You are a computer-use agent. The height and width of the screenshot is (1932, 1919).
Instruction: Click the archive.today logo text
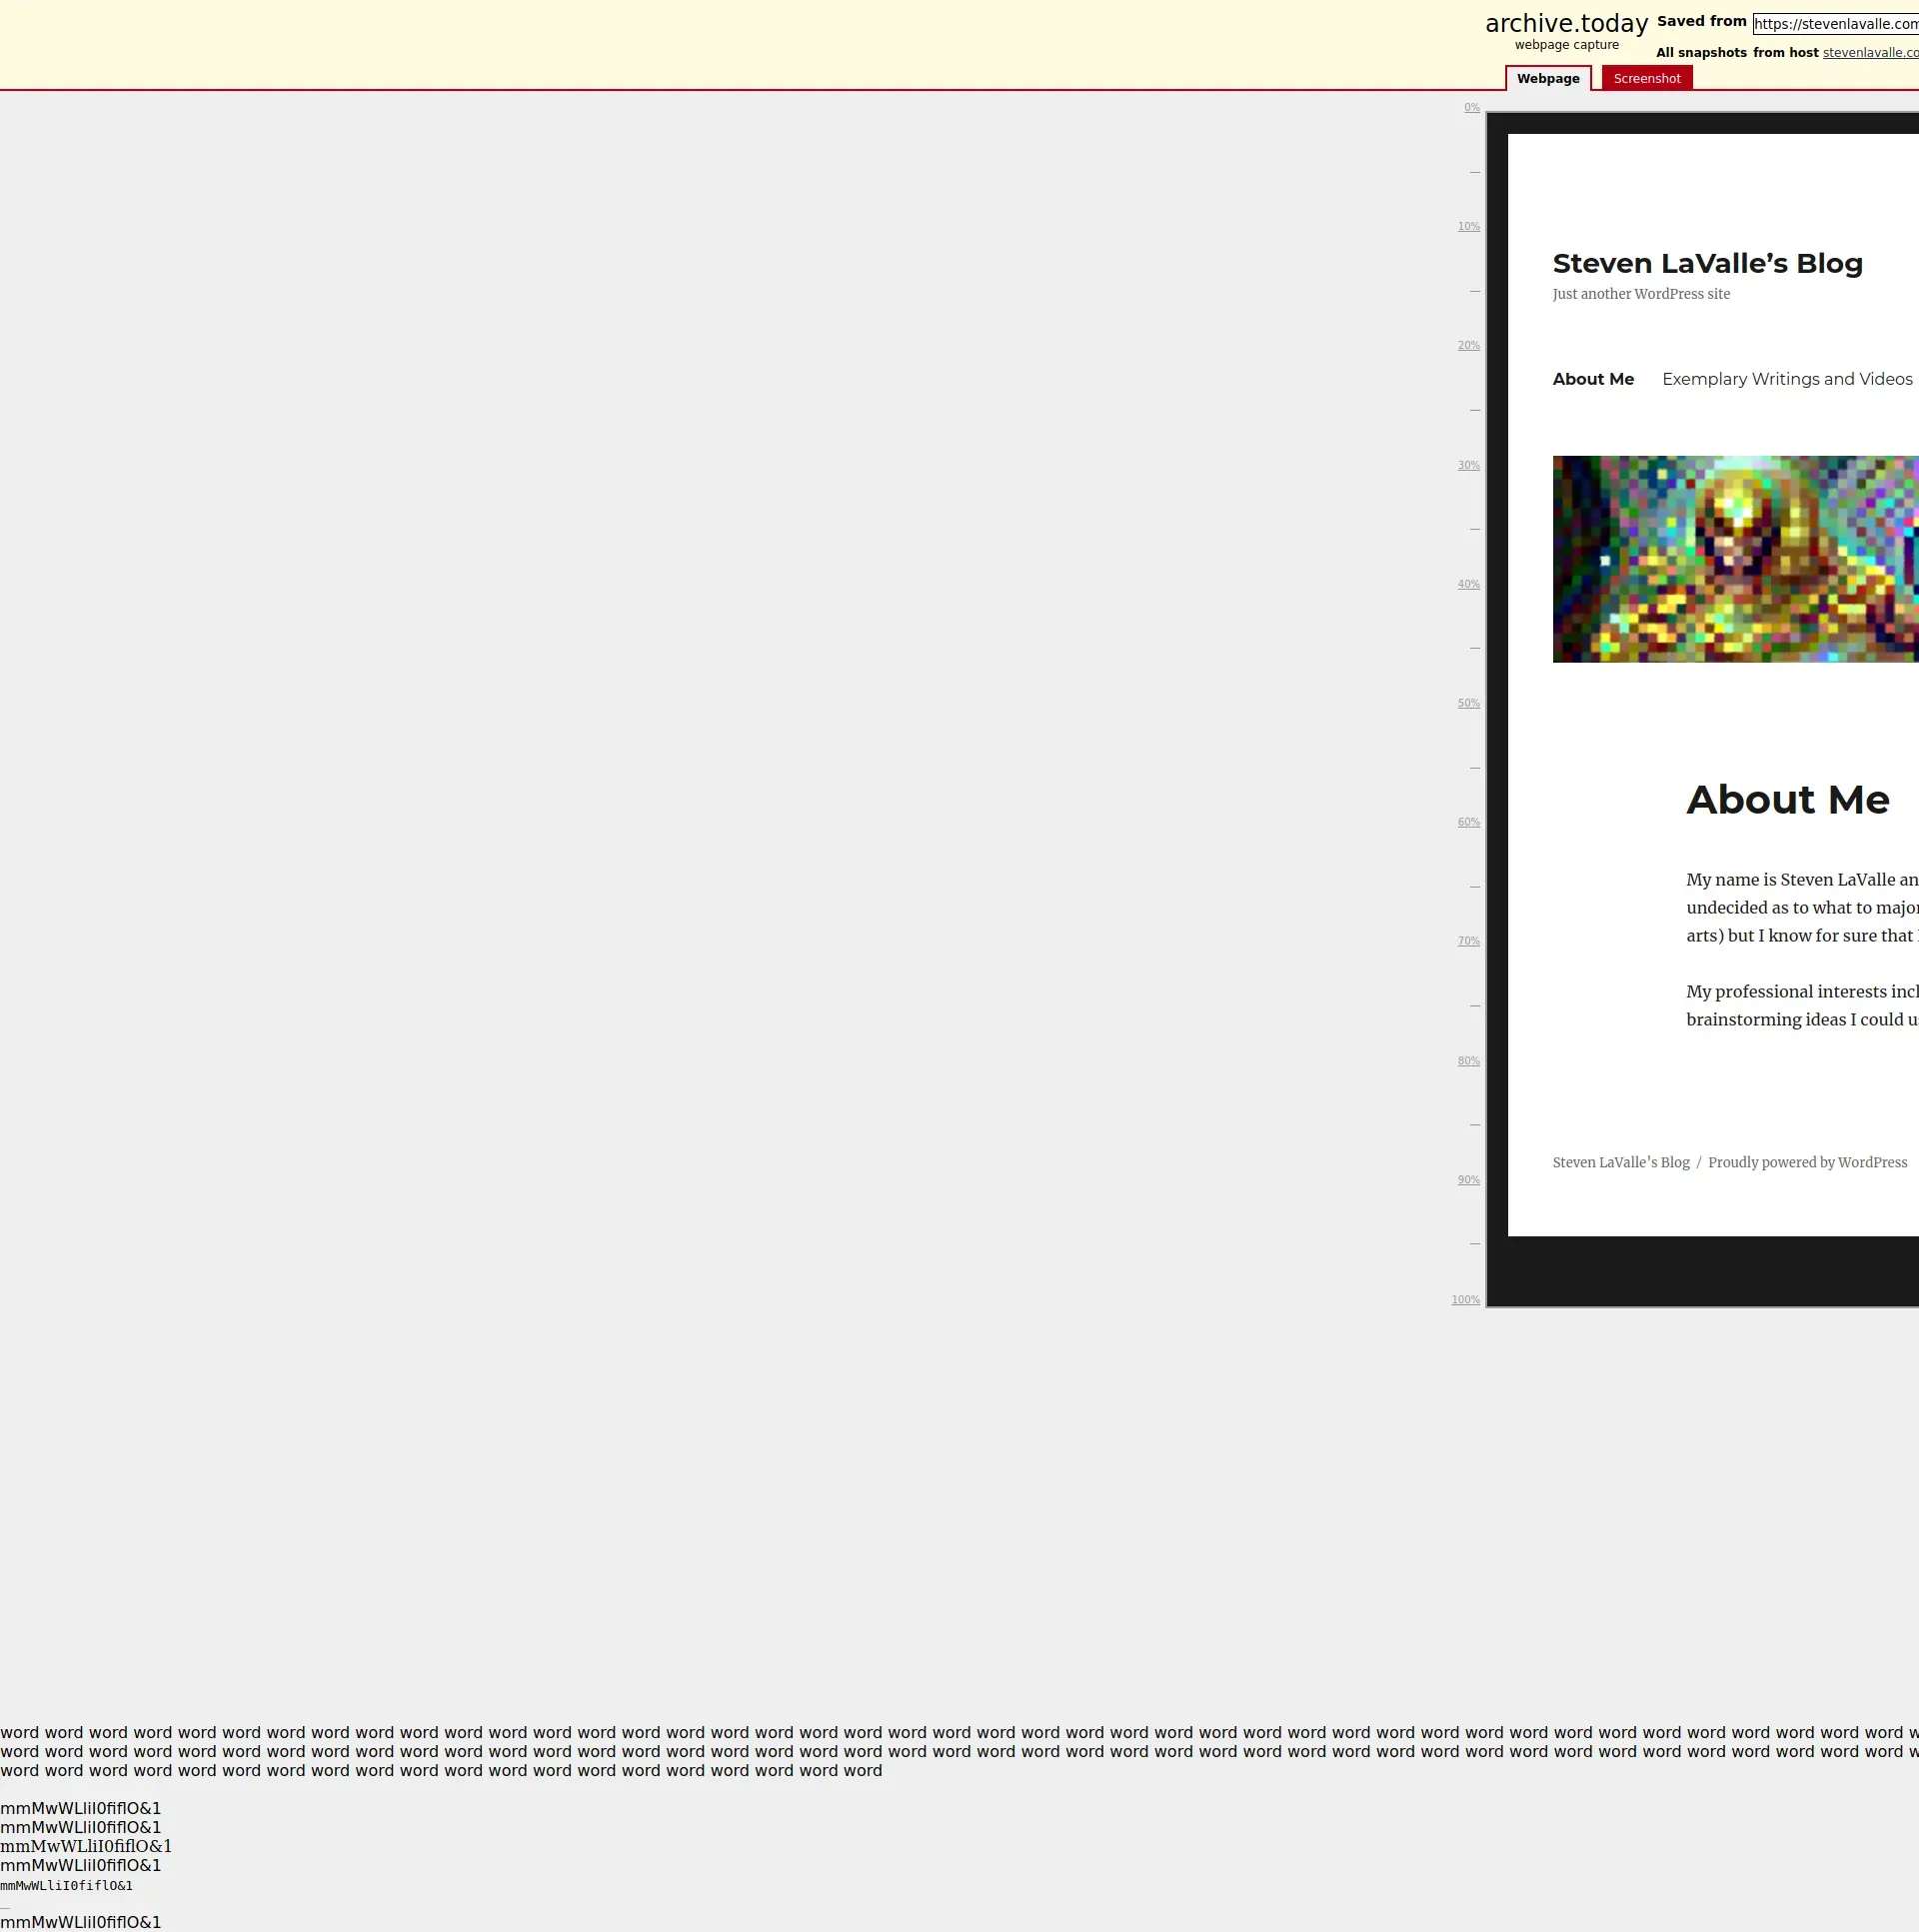click(x=1565, y=24)
